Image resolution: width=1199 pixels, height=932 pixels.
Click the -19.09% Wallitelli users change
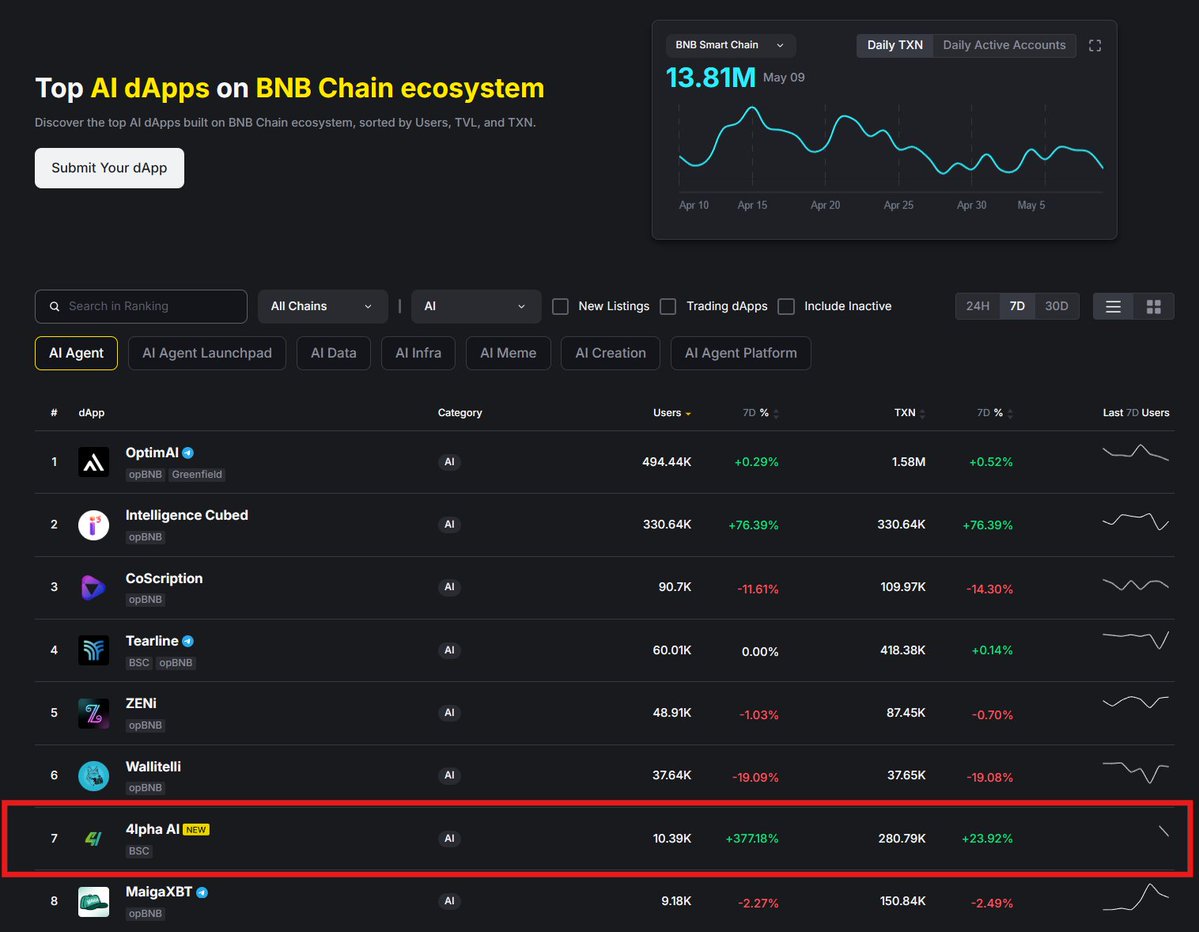point(755,778)
